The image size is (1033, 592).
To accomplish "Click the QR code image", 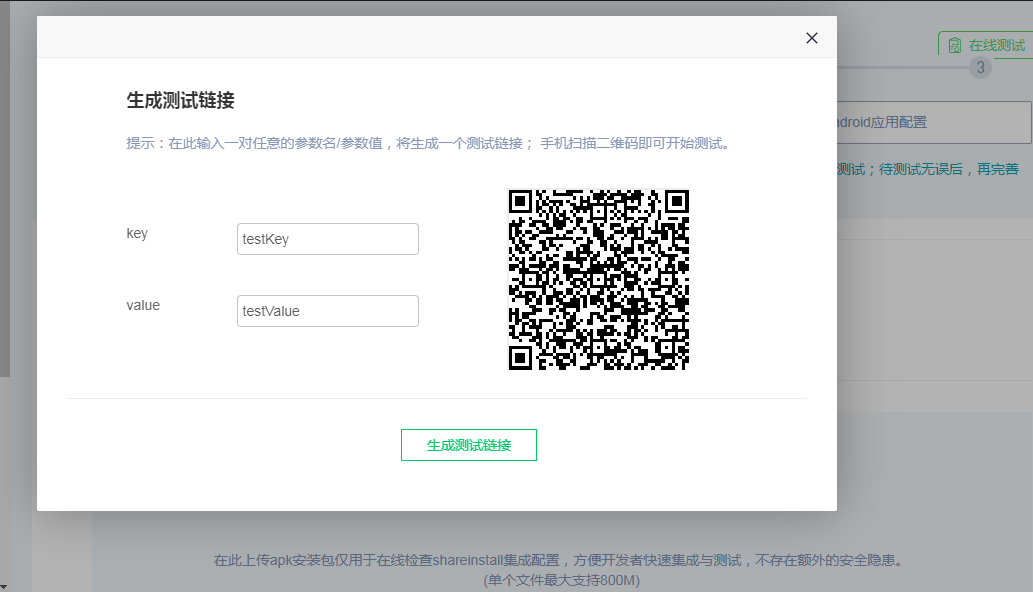I will click(598, 278).
